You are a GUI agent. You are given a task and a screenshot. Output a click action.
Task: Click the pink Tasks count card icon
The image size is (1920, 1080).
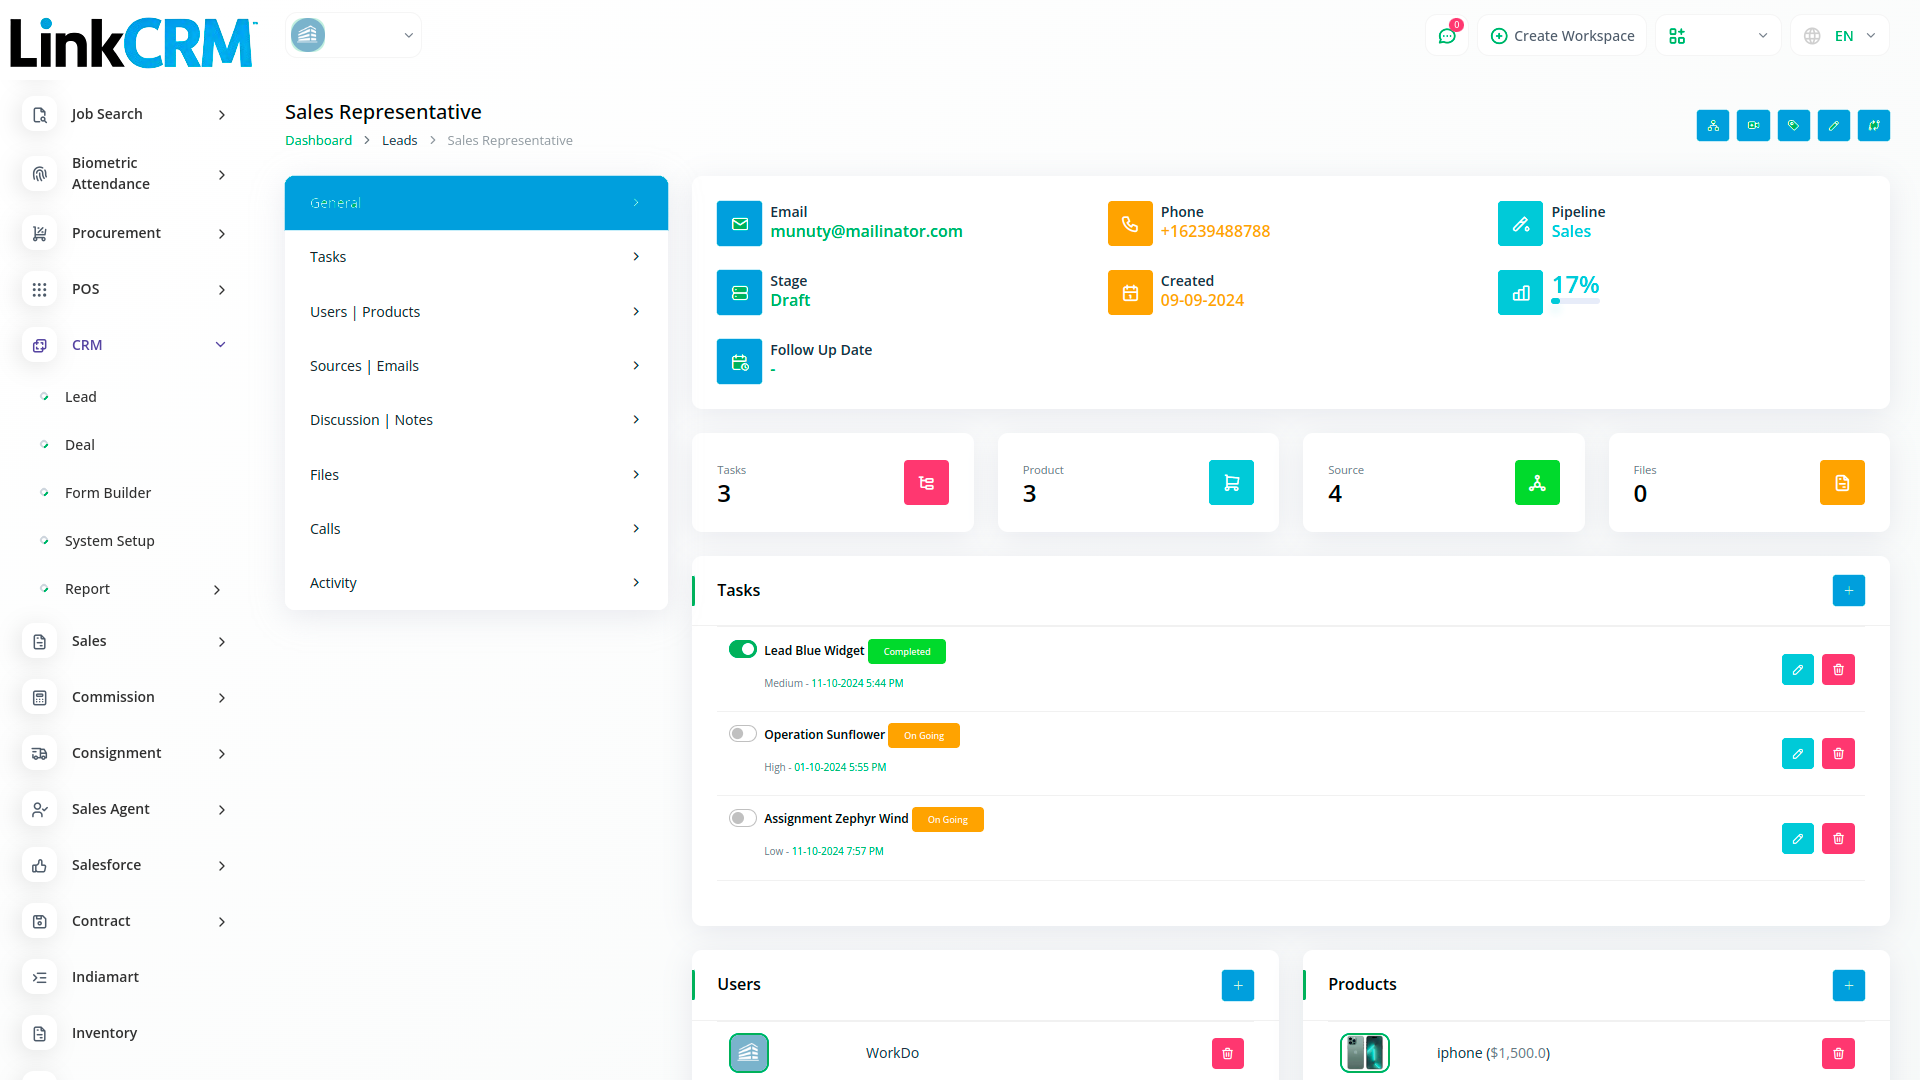(x=926, y=483)
